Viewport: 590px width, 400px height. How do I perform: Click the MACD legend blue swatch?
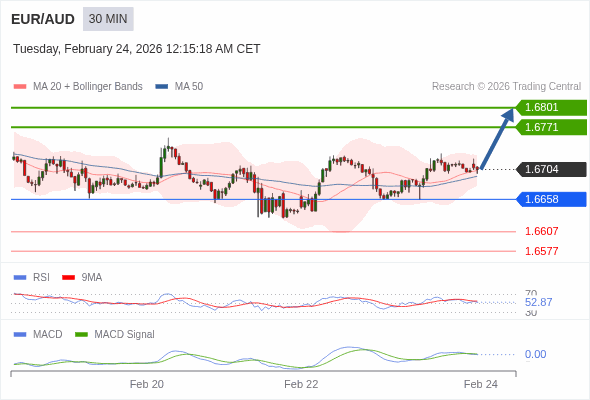(20, 335)
